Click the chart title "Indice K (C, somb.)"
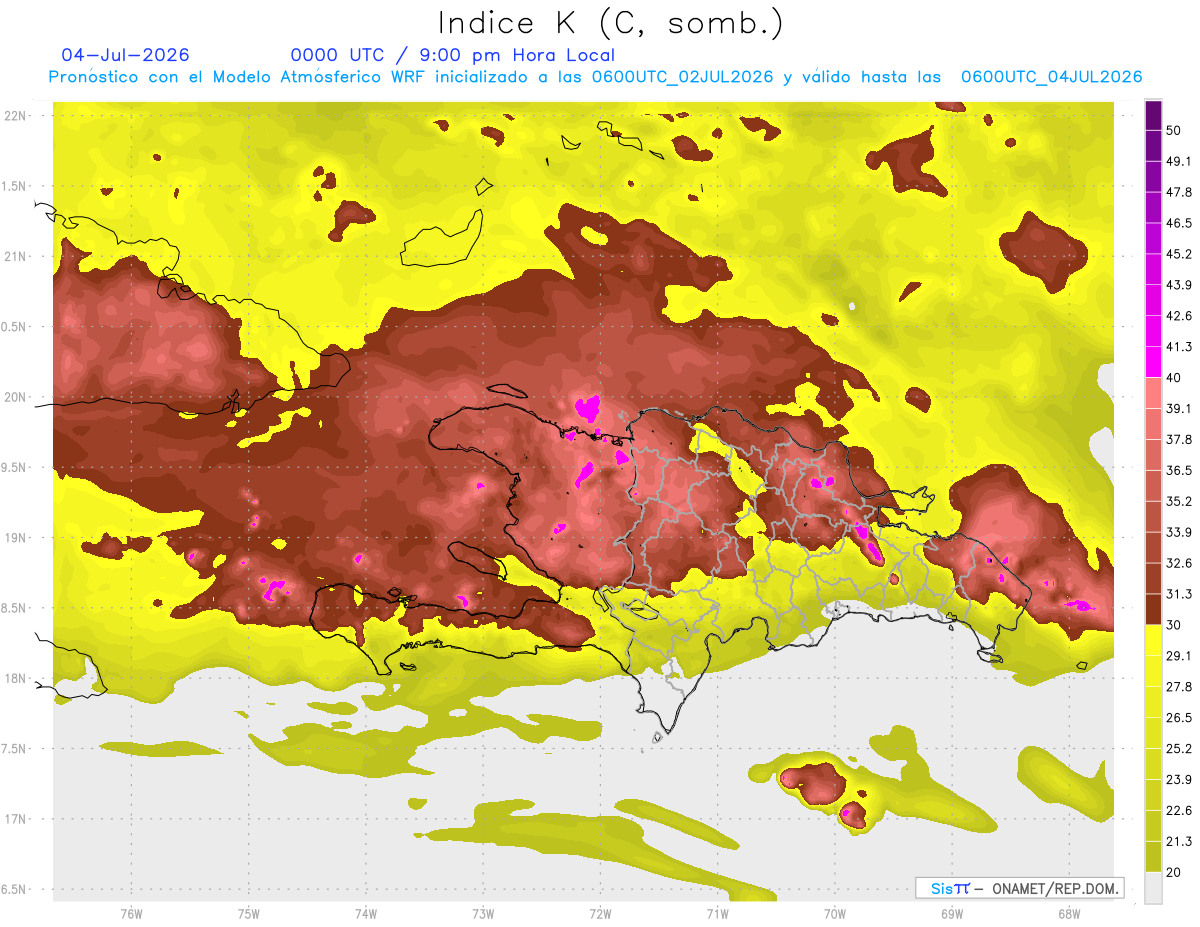The width and height of the screenshot is (1200, 927). tap(611, 24)
